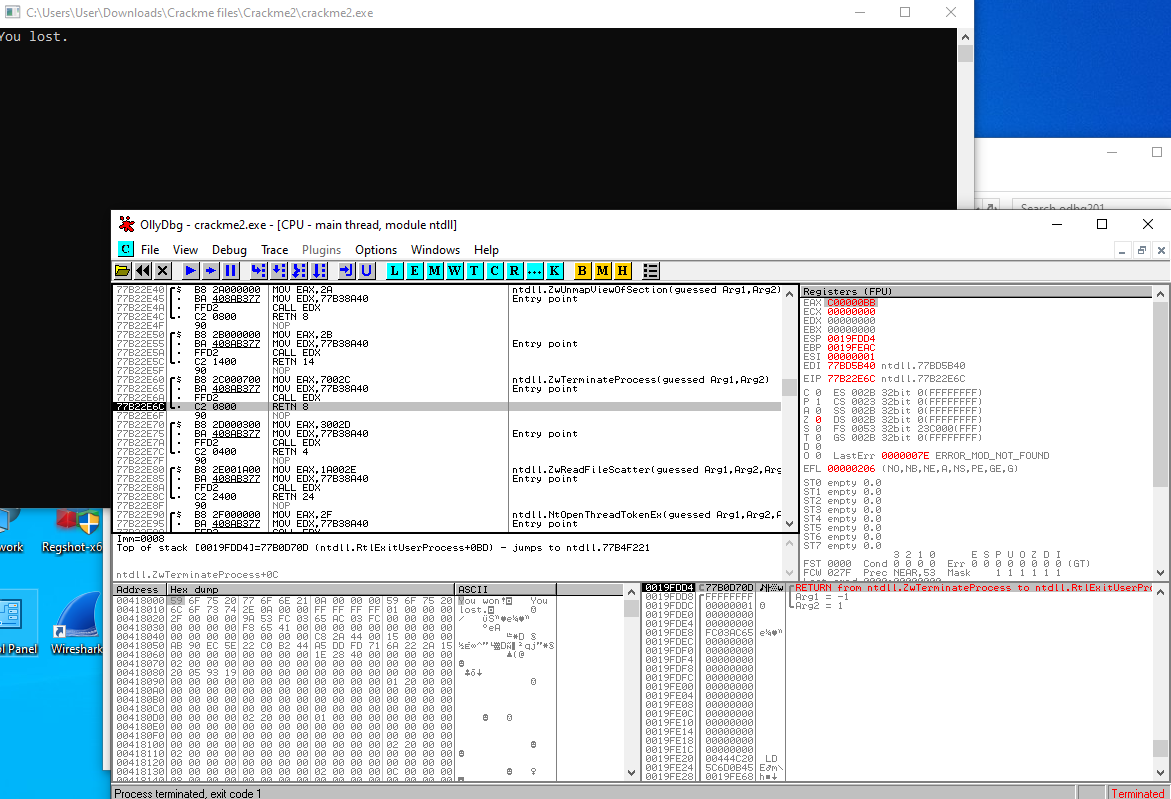Show Call stack with K button

click(x=554, y=271)
